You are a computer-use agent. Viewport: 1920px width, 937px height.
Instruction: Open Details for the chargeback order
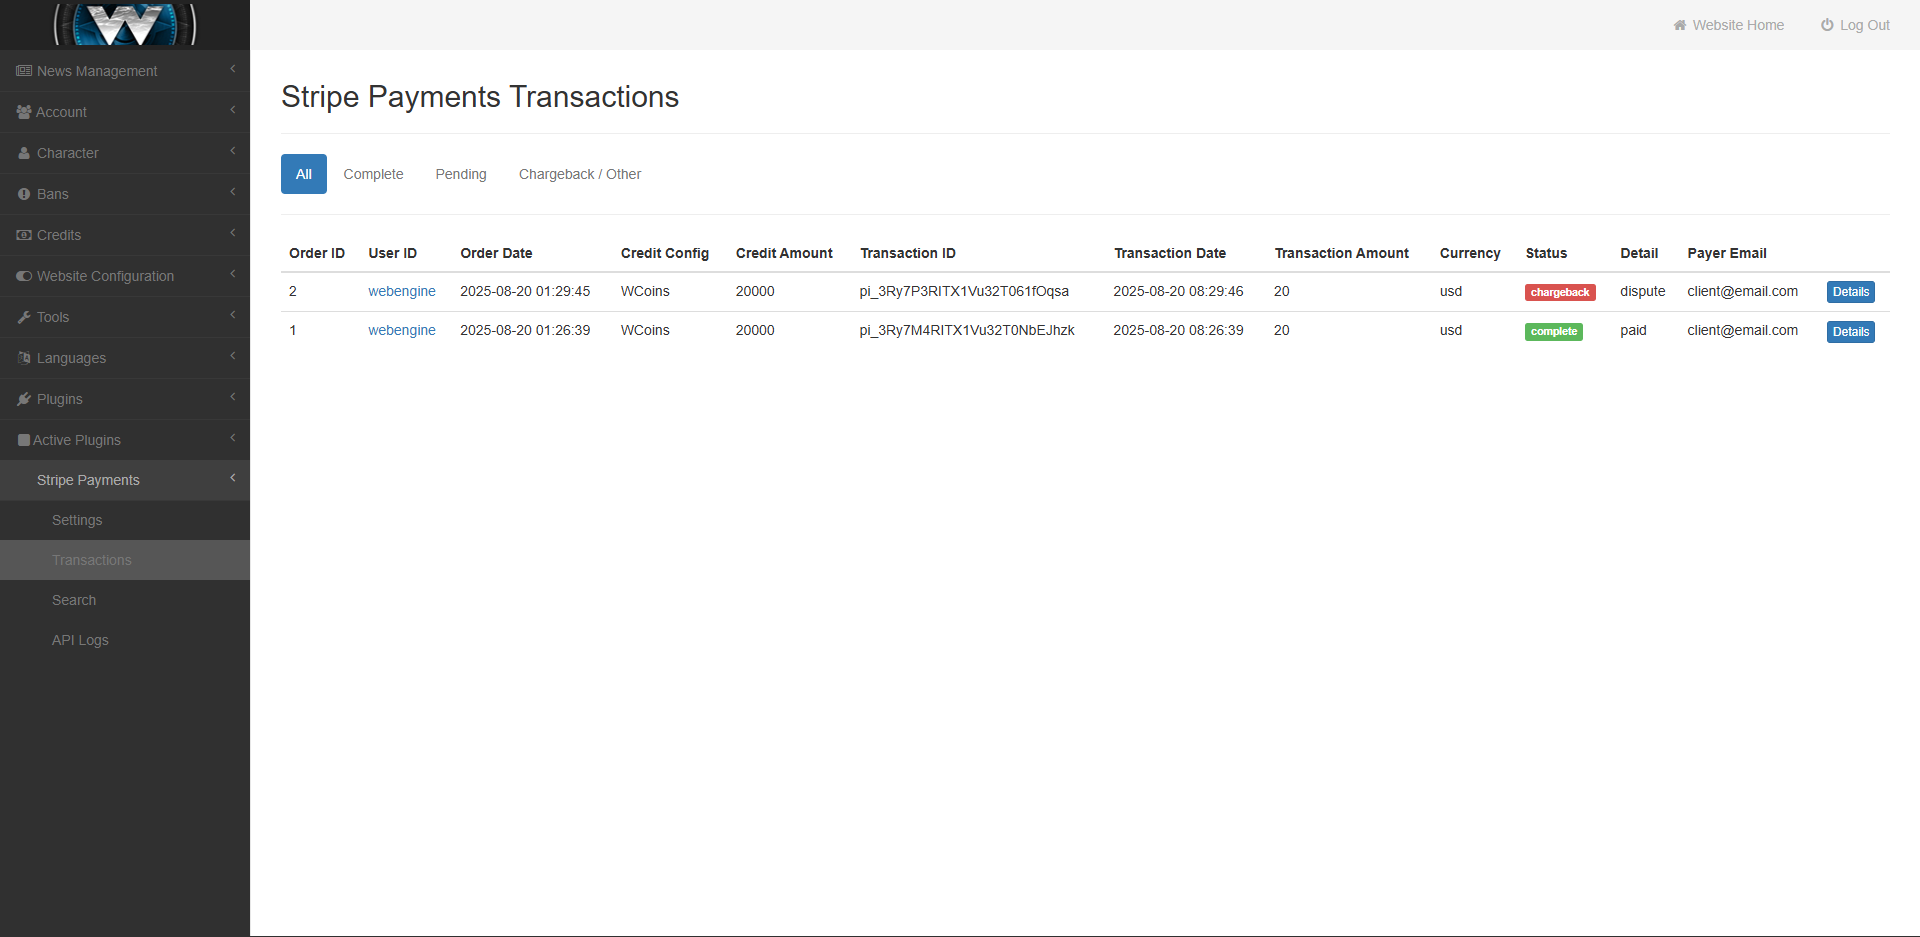pyautogui.click(x=1850, y=292)
